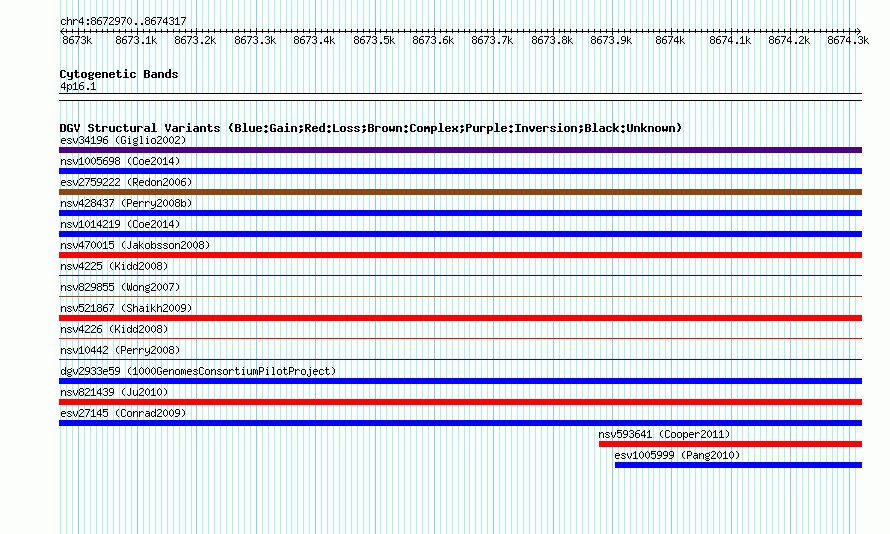Screen dimensions: 890x534
Task: Open nsv470015 (Jakobsson2008) label
Action: click(x=135, y=245)
